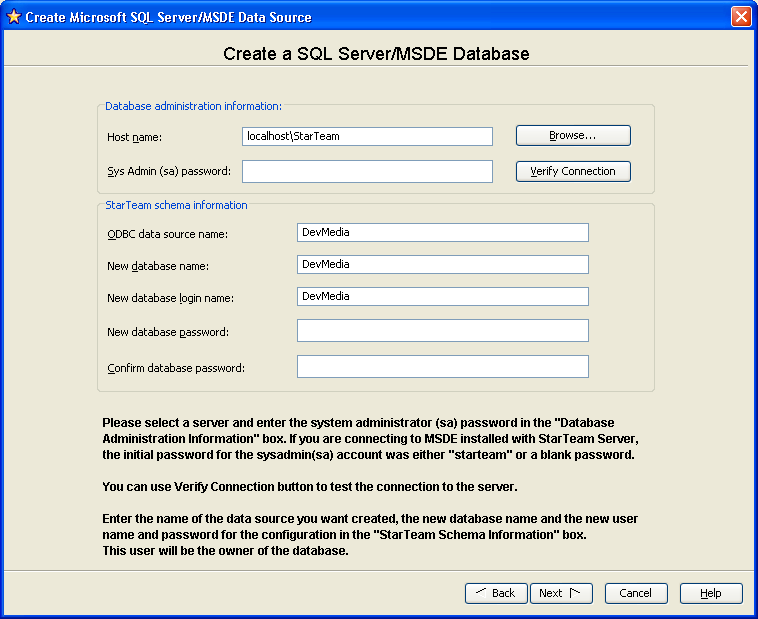Image resolution: width=758 pixels, height=619 pixels.
Task: Focus the ODBC data source name field
Action: [443, 233]
